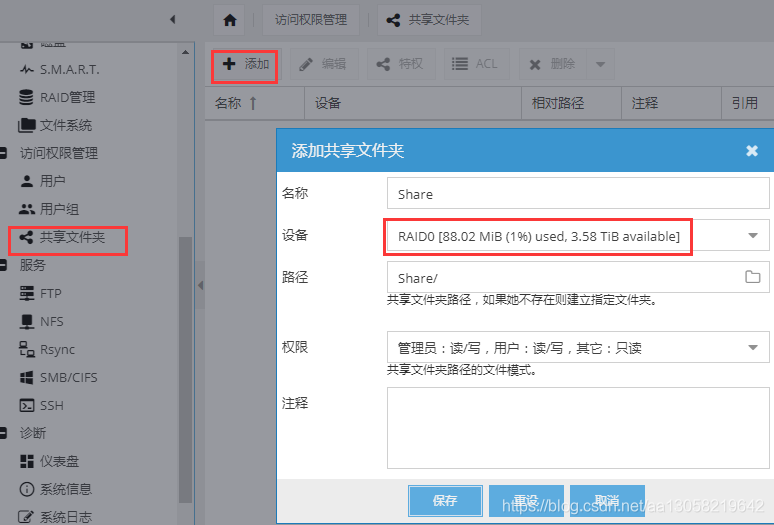Collapse the 访问权限管理 section

tap(3, 153)
